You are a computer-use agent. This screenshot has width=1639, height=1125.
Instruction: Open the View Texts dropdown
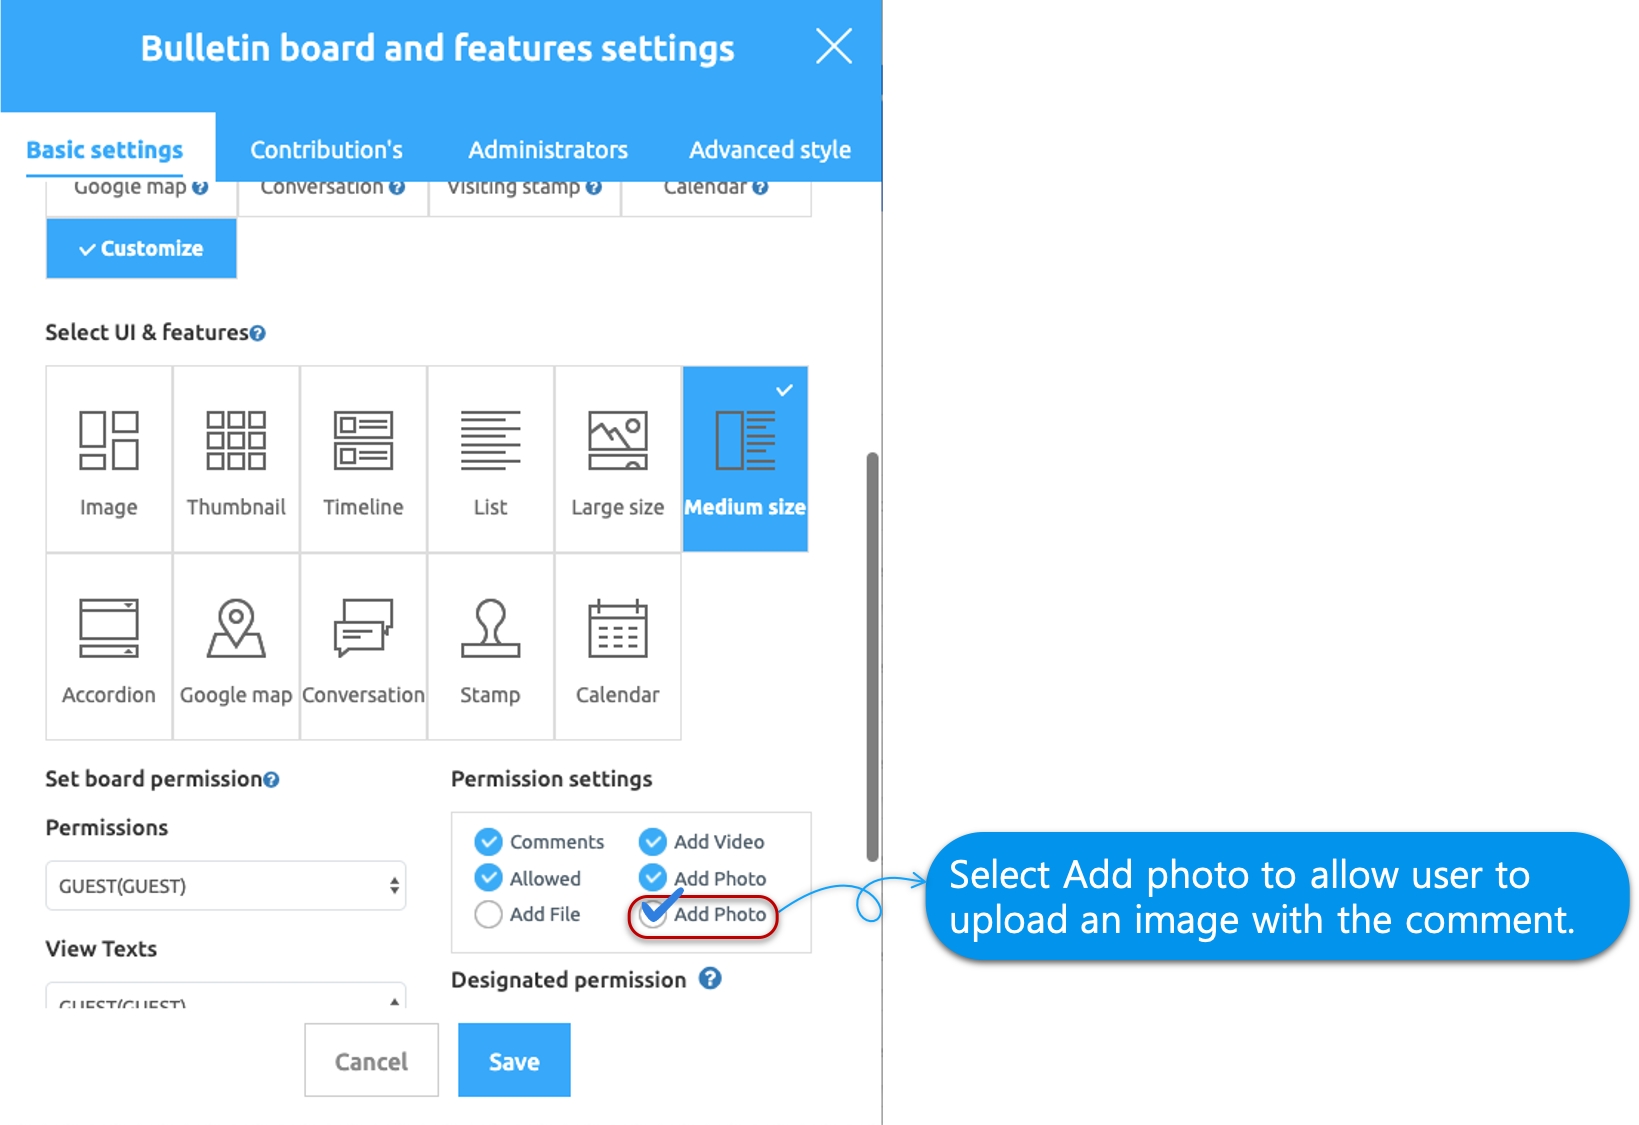pyautogui.click(x=226, y=995)
